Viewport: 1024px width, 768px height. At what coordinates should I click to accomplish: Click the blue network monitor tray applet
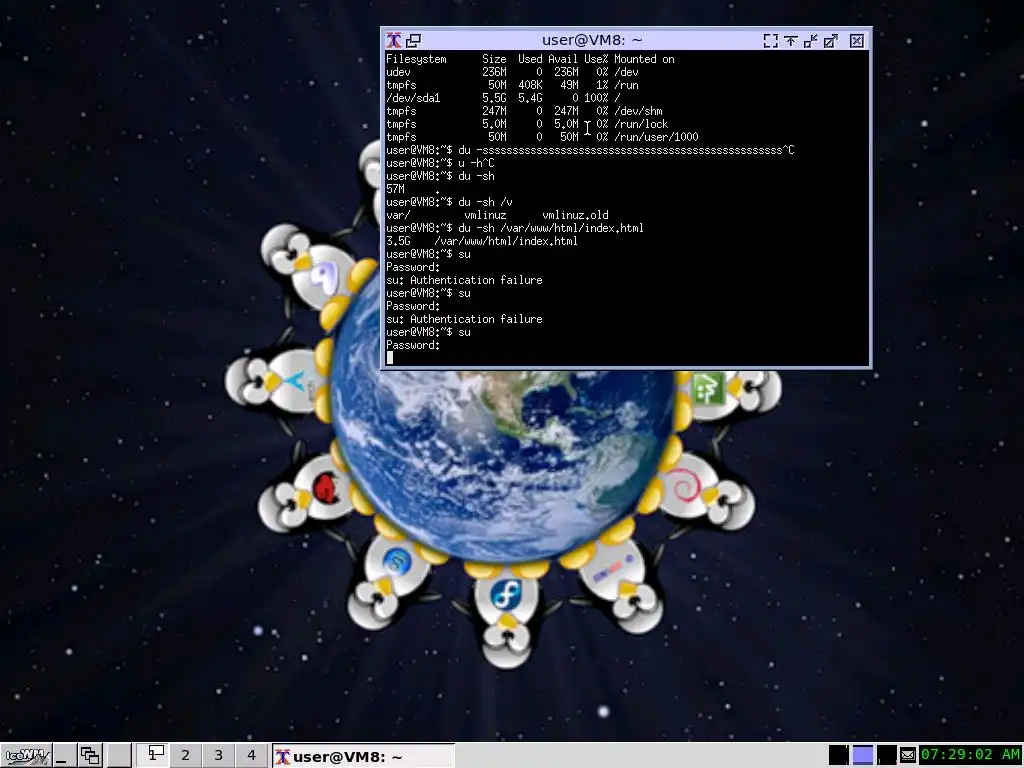click(x=863, y=755)
